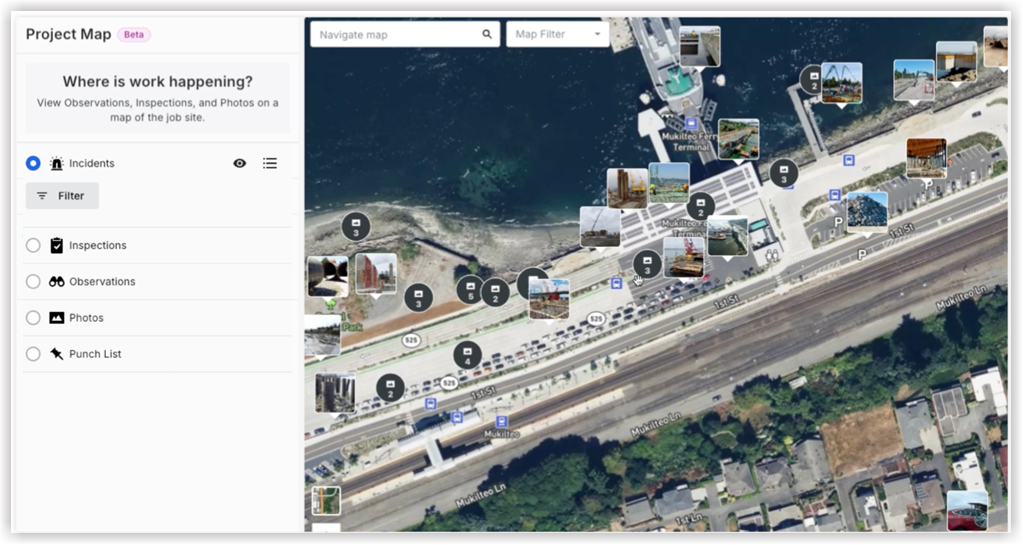Click the Mukilteo station transit icon

coord(501,422)
